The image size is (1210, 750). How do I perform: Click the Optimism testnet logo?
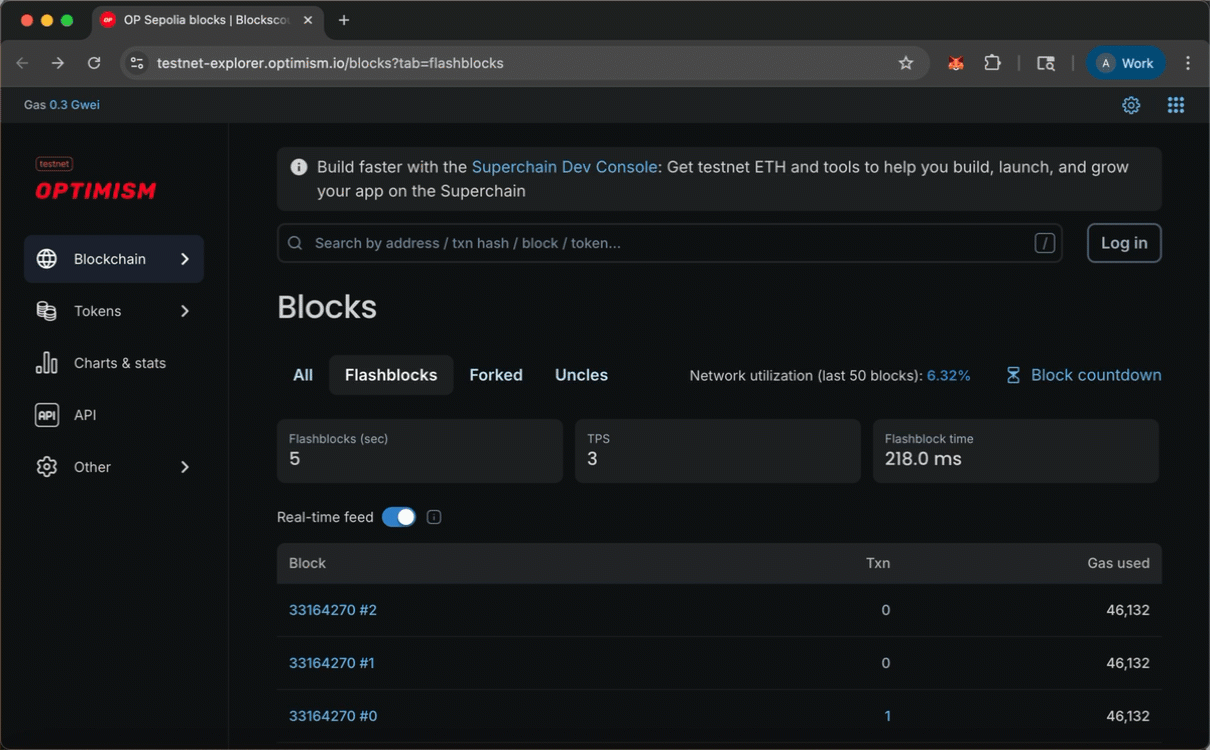click(94, 180)
